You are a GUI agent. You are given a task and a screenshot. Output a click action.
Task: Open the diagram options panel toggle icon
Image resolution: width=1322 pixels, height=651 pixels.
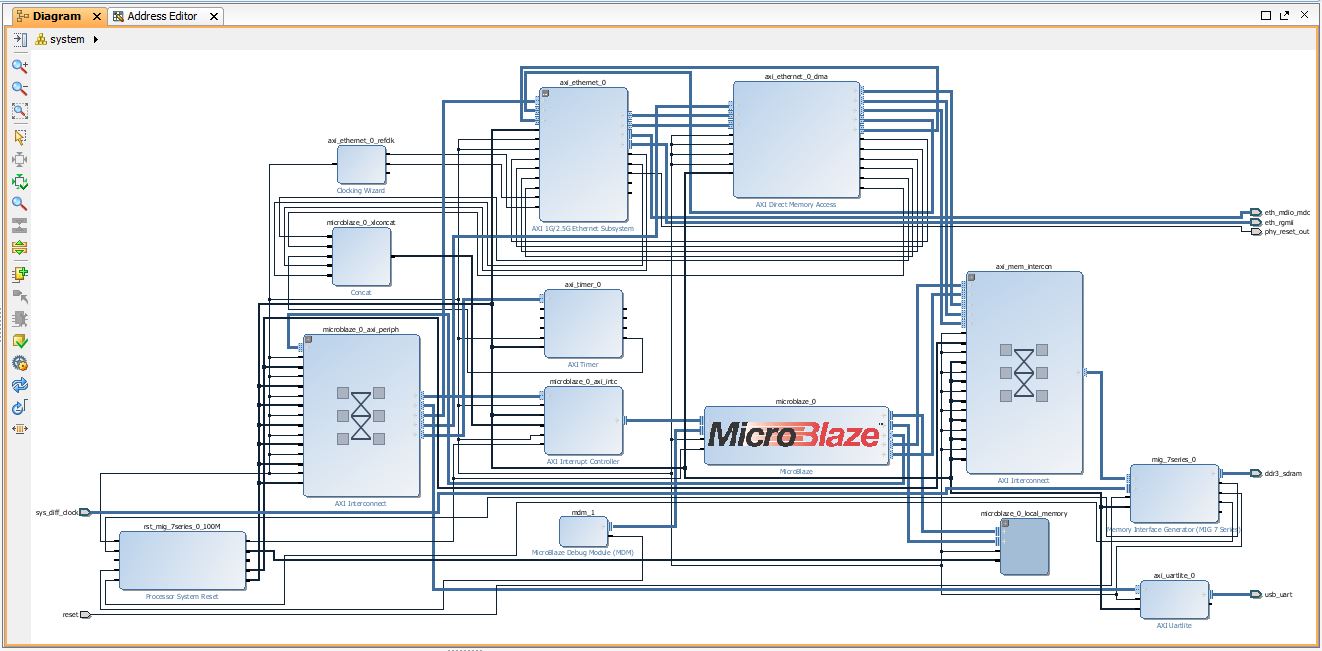click(x=19, y=39)
